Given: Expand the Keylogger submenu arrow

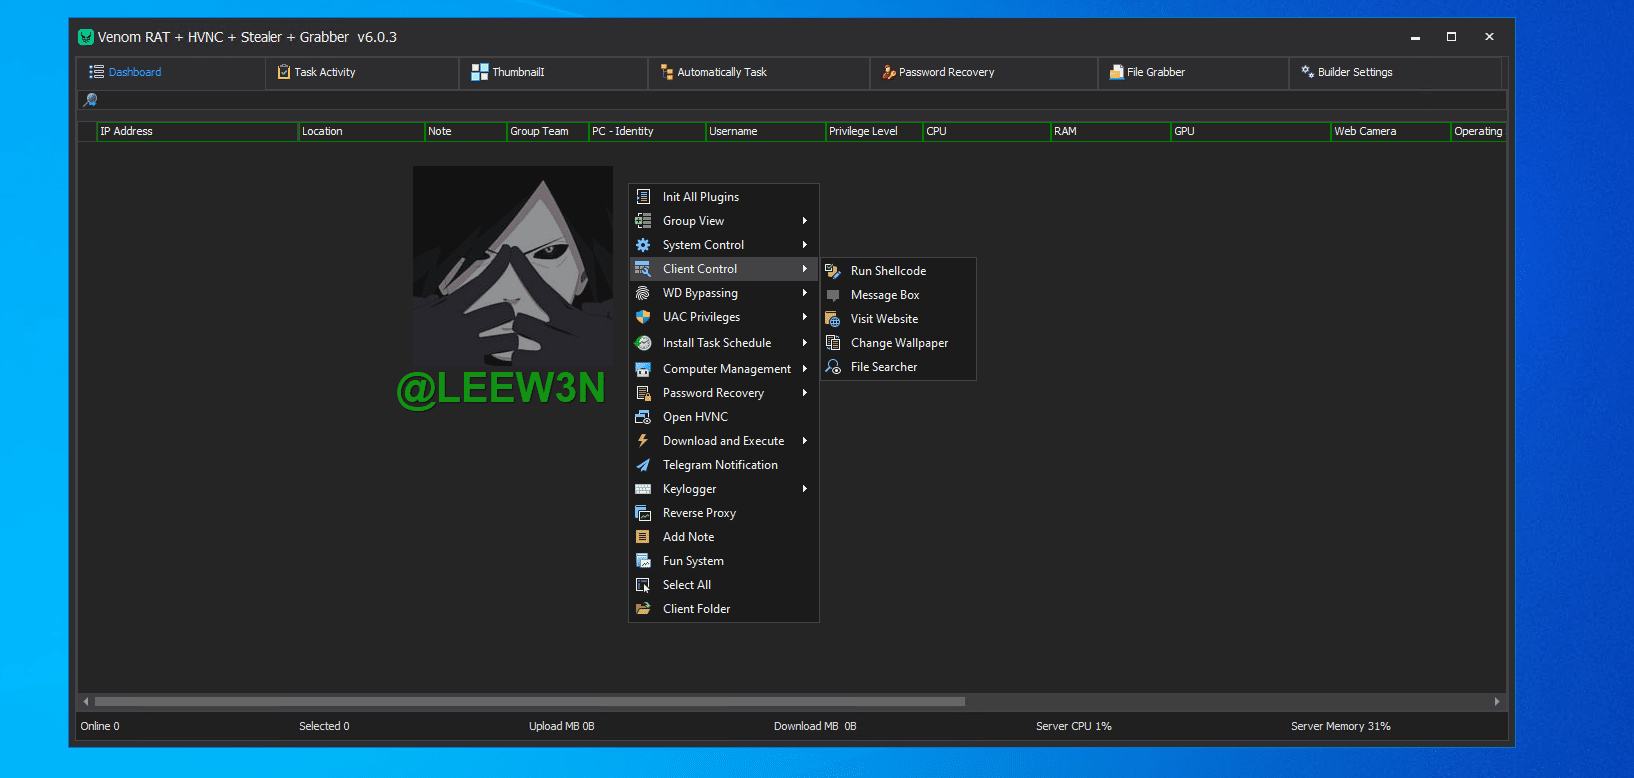Looking at the screenshot, I should pos(804,489).
